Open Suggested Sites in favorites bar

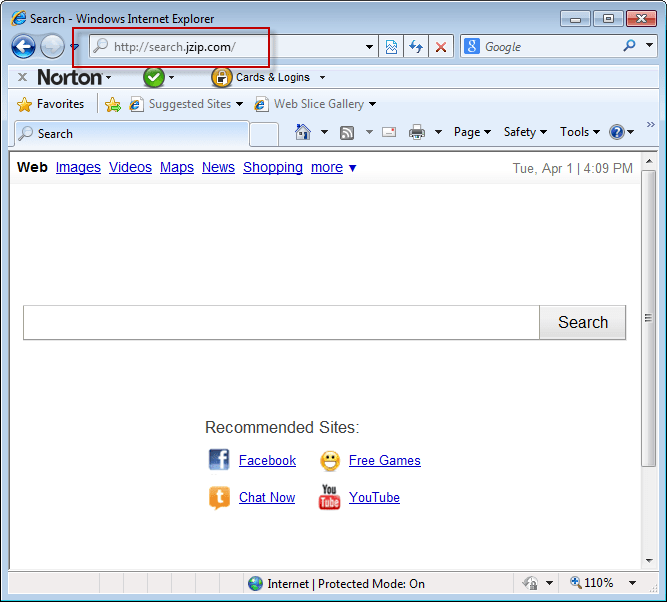(x=186, y=104)
